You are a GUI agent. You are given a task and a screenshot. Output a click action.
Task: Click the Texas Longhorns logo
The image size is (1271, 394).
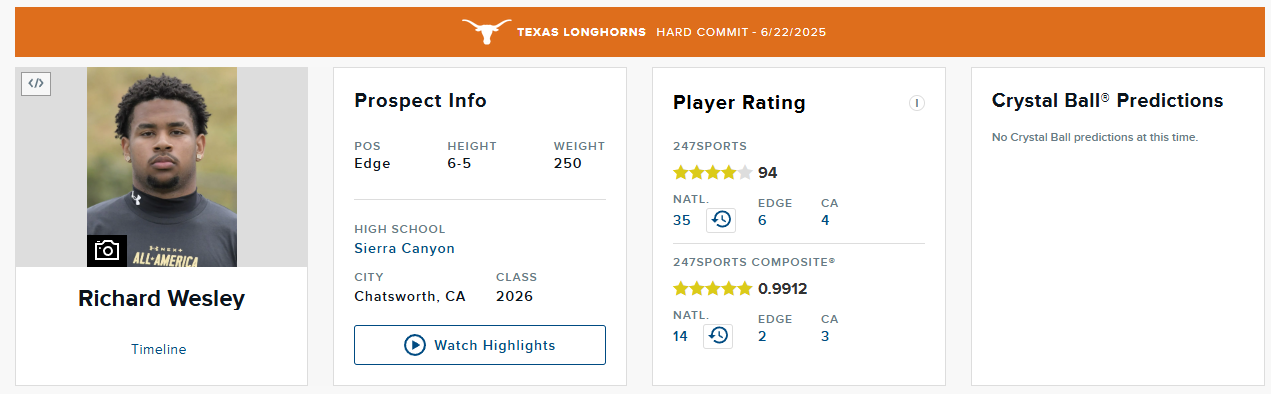[486, 32]
